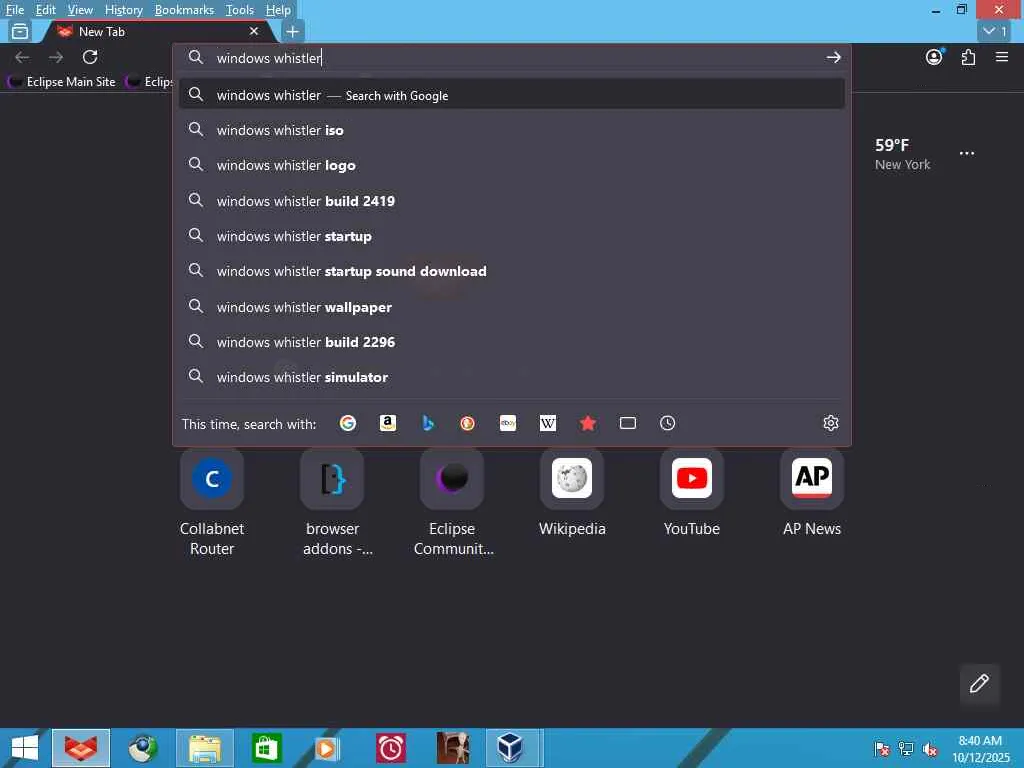Open the New York weather widget
This screenshot has height=768, width=1024.
pyautogui.click(x=903, y=154)
